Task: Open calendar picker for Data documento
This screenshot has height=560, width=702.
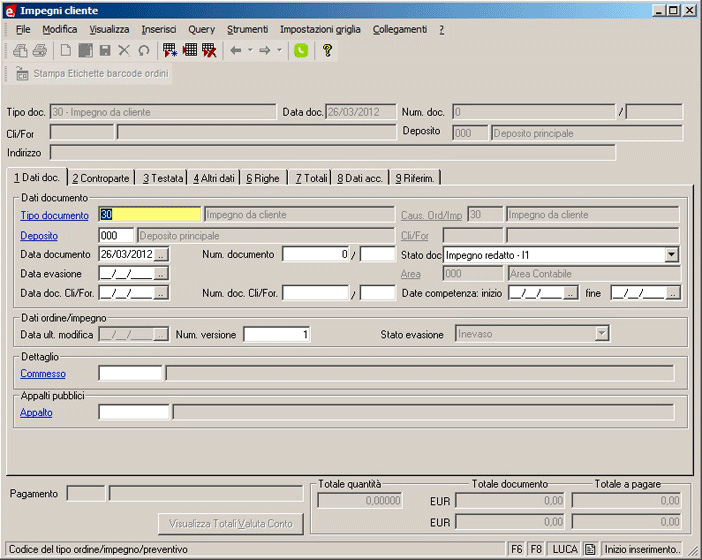Action: pyautogui.click(x=161, y=255)
